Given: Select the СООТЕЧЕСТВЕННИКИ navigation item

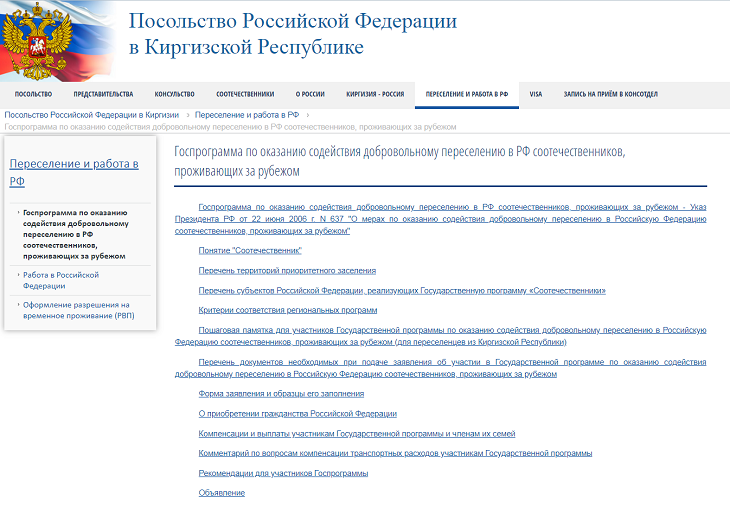Looking at the screenshot, I should pyautogui.click(x=244, y=94).
